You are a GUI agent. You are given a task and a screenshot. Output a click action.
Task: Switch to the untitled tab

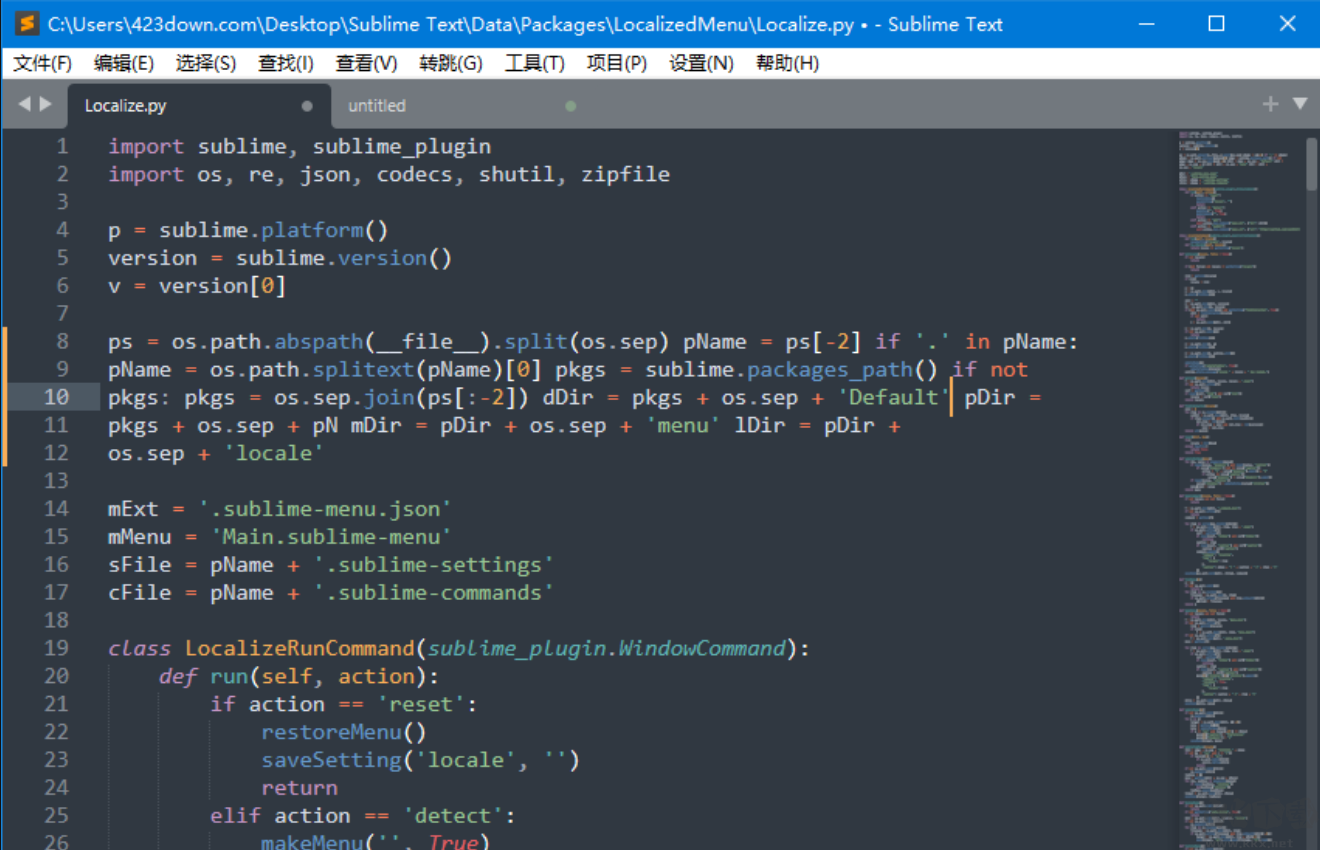[377, 106]
